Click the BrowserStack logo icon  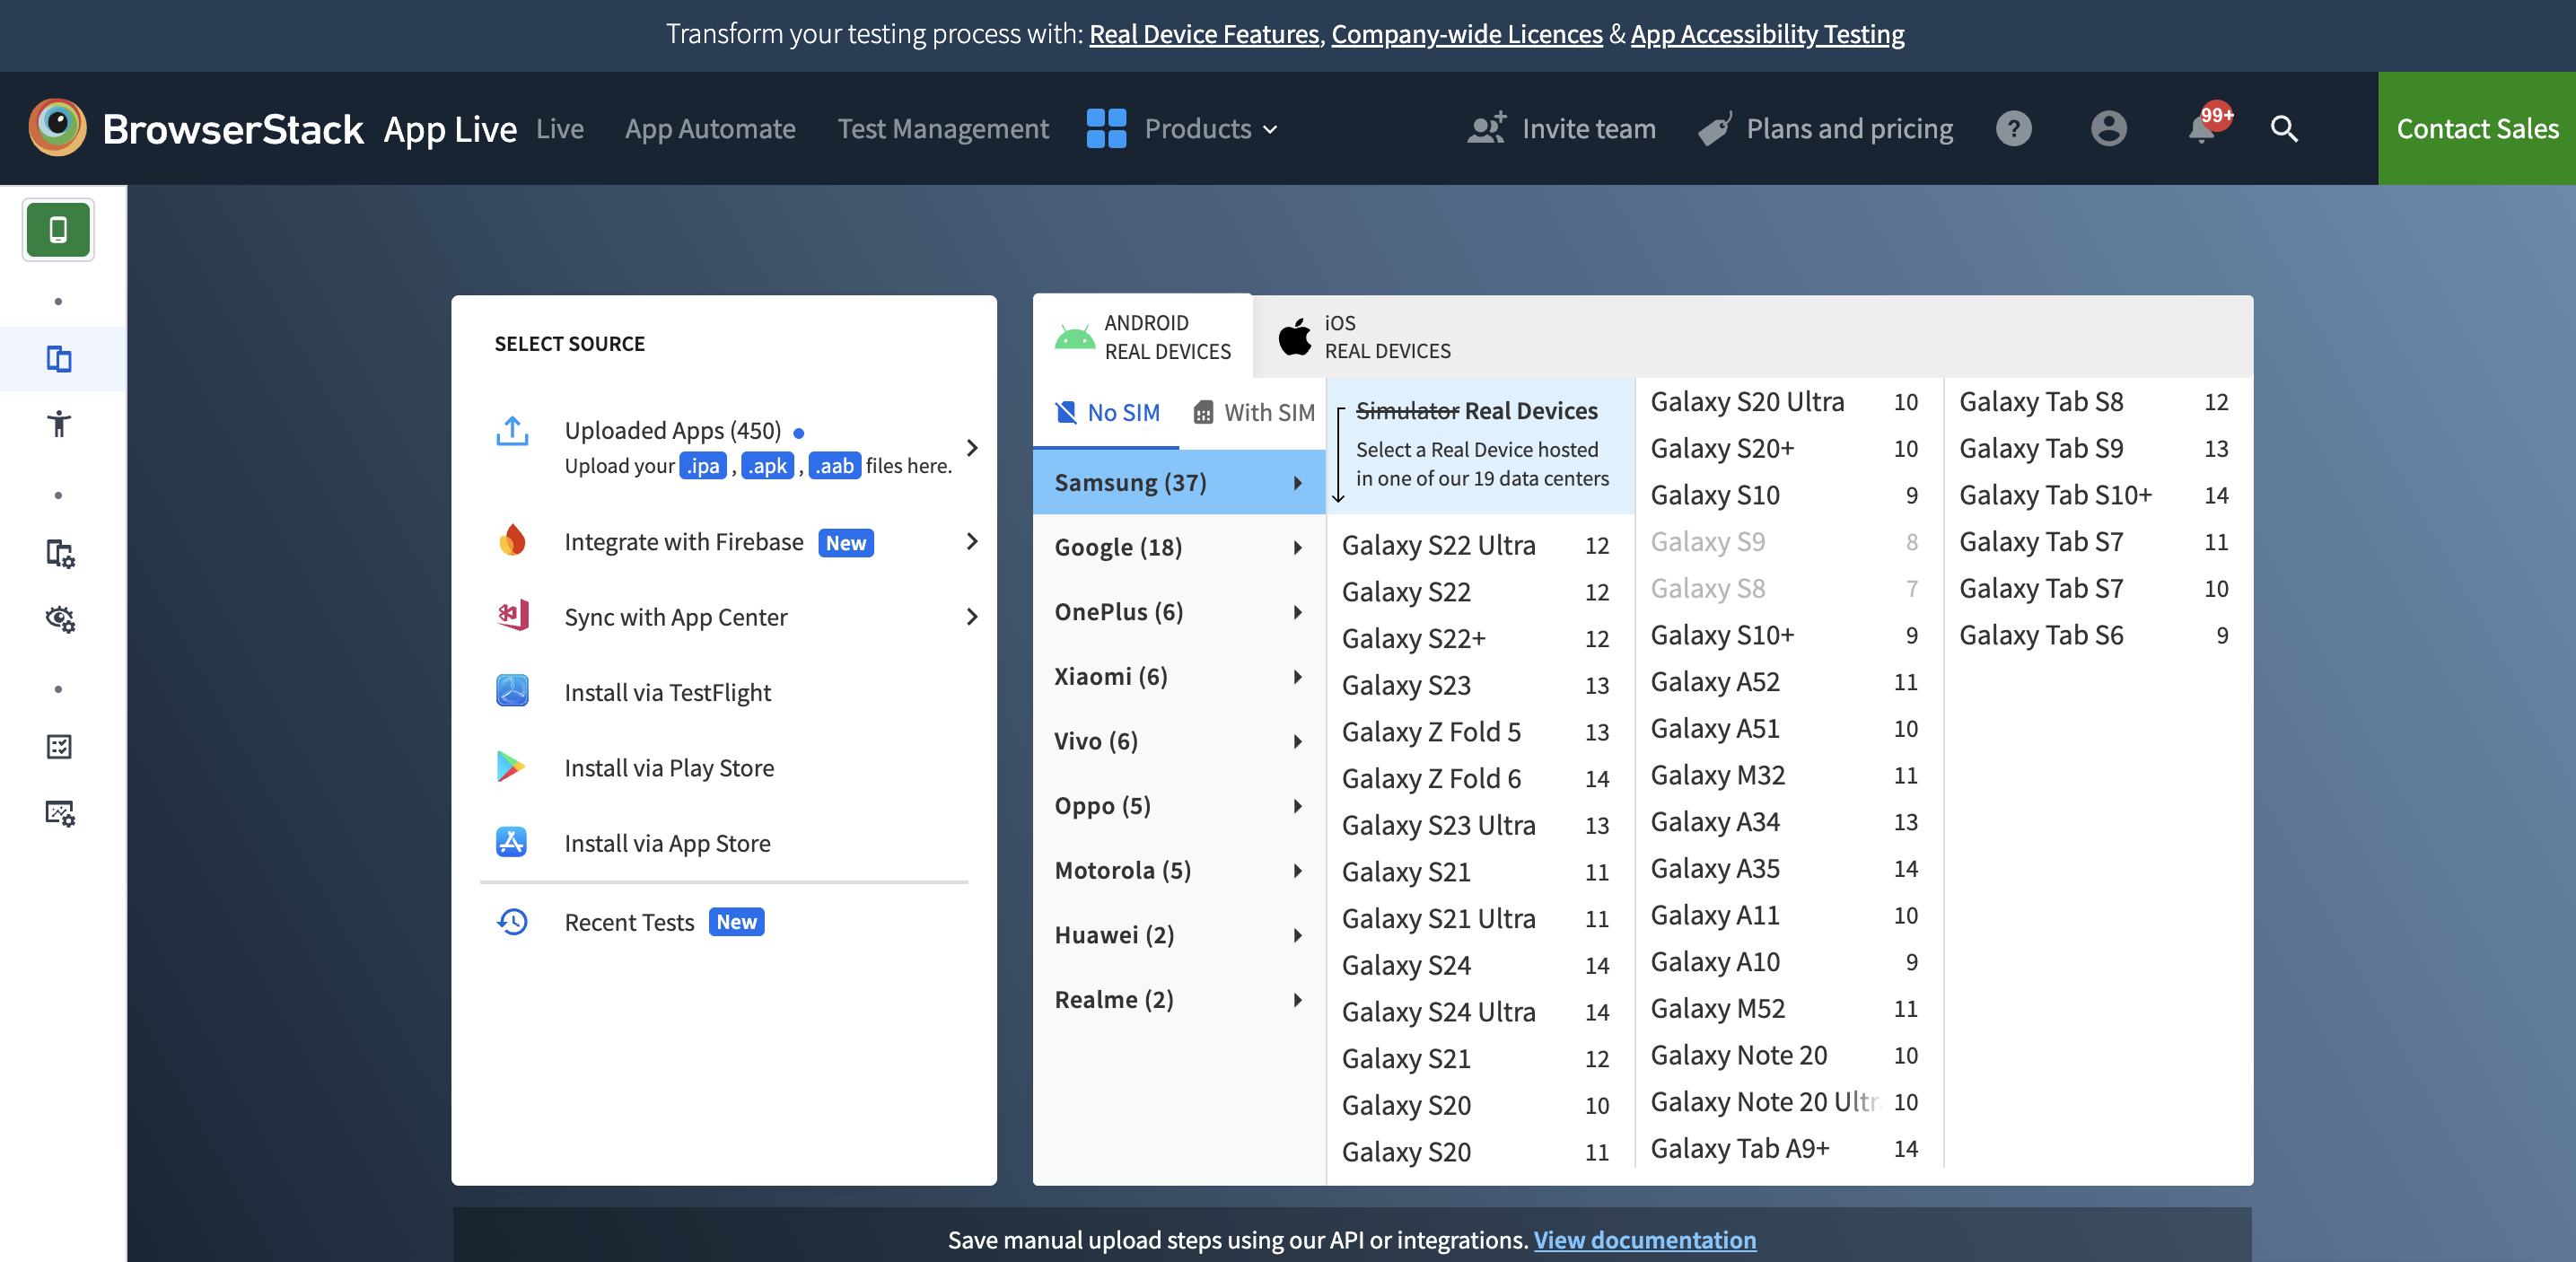click(59, 127)
